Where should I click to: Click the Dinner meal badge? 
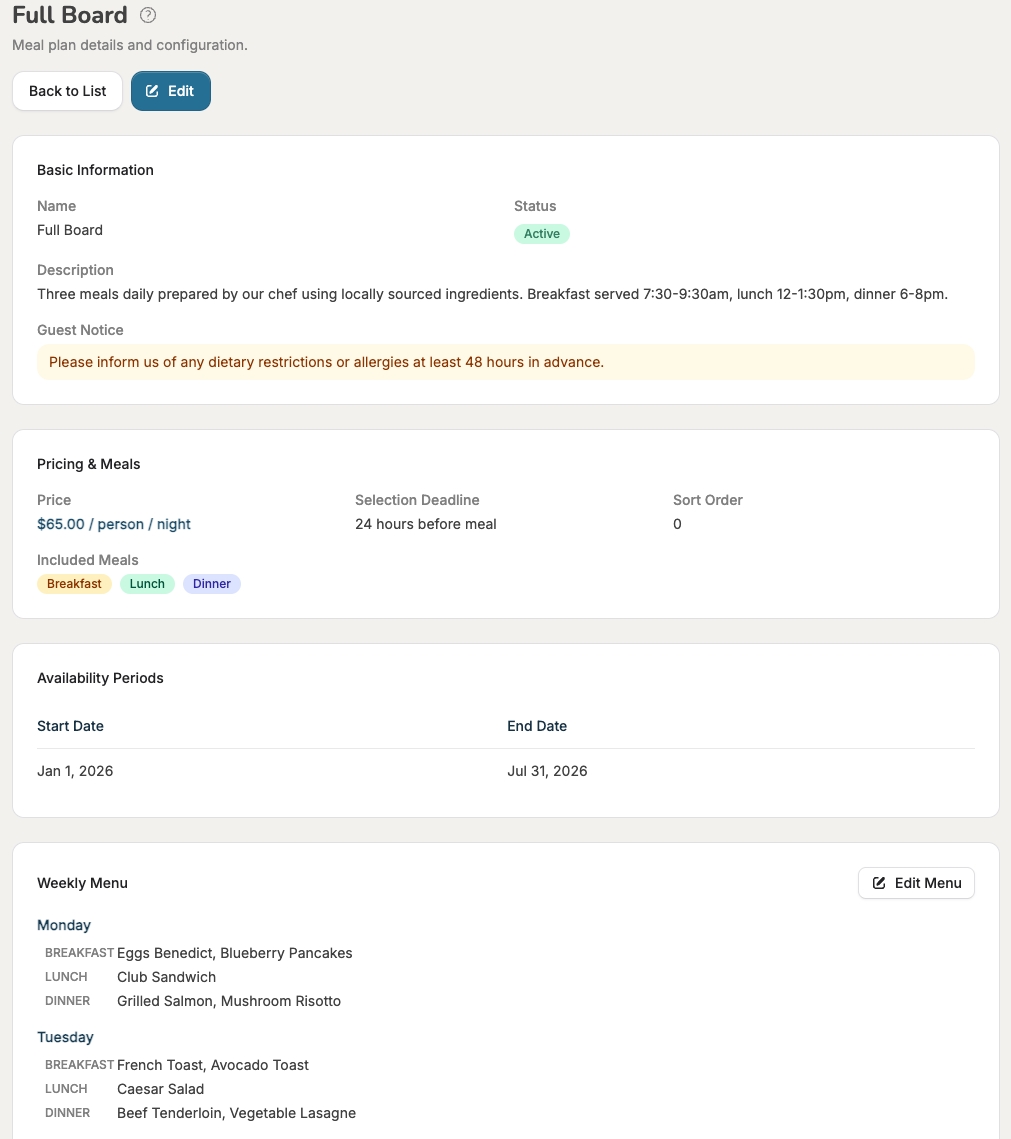211,583
